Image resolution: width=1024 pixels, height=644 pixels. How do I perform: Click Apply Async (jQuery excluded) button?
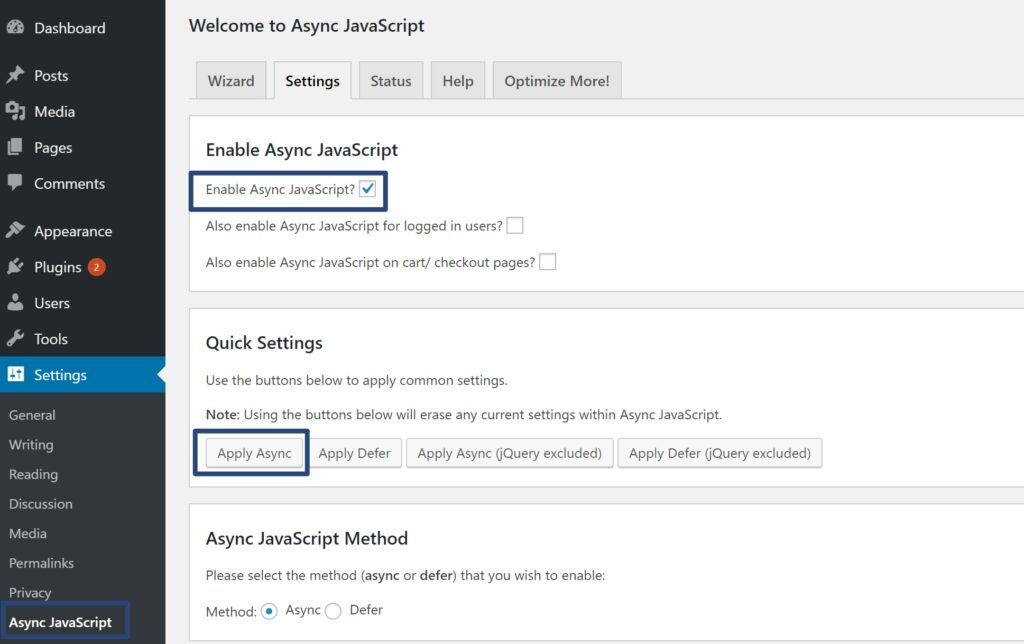[x=509, y=453]
